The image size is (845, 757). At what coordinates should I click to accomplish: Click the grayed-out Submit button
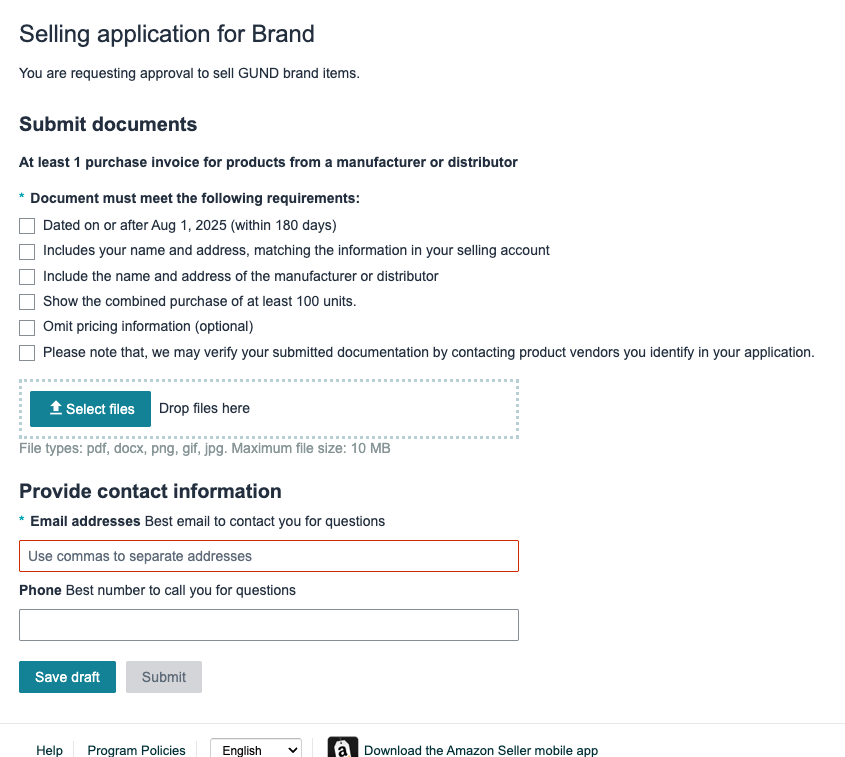coord(164,677)
